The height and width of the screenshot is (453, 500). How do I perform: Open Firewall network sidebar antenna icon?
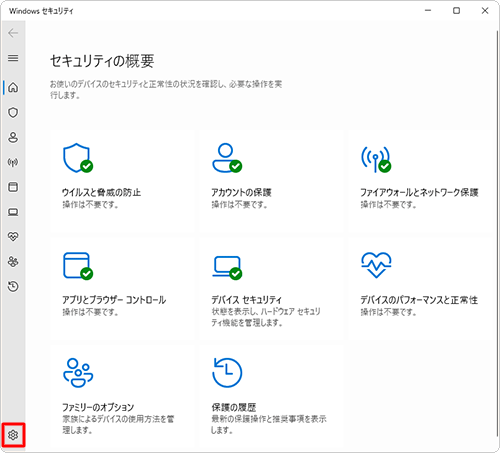coord(13,162)
